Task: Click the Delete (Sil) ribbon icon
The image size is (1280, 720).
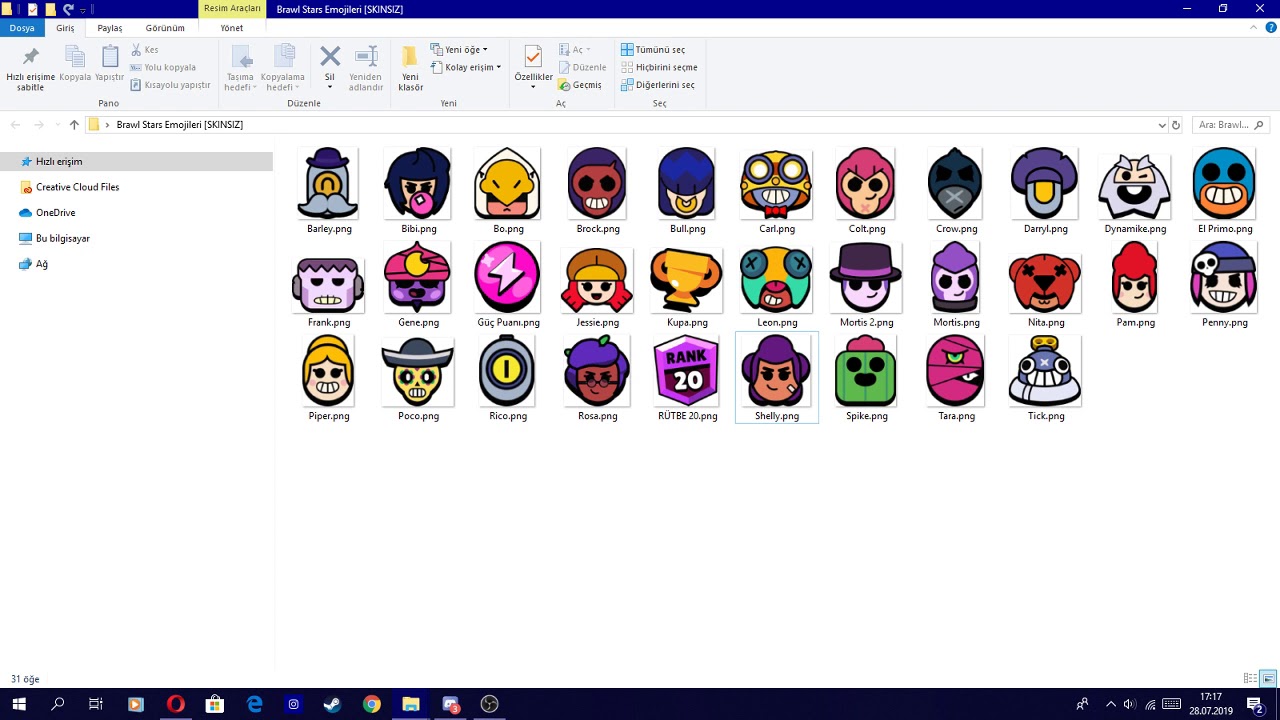Action: 330,55
